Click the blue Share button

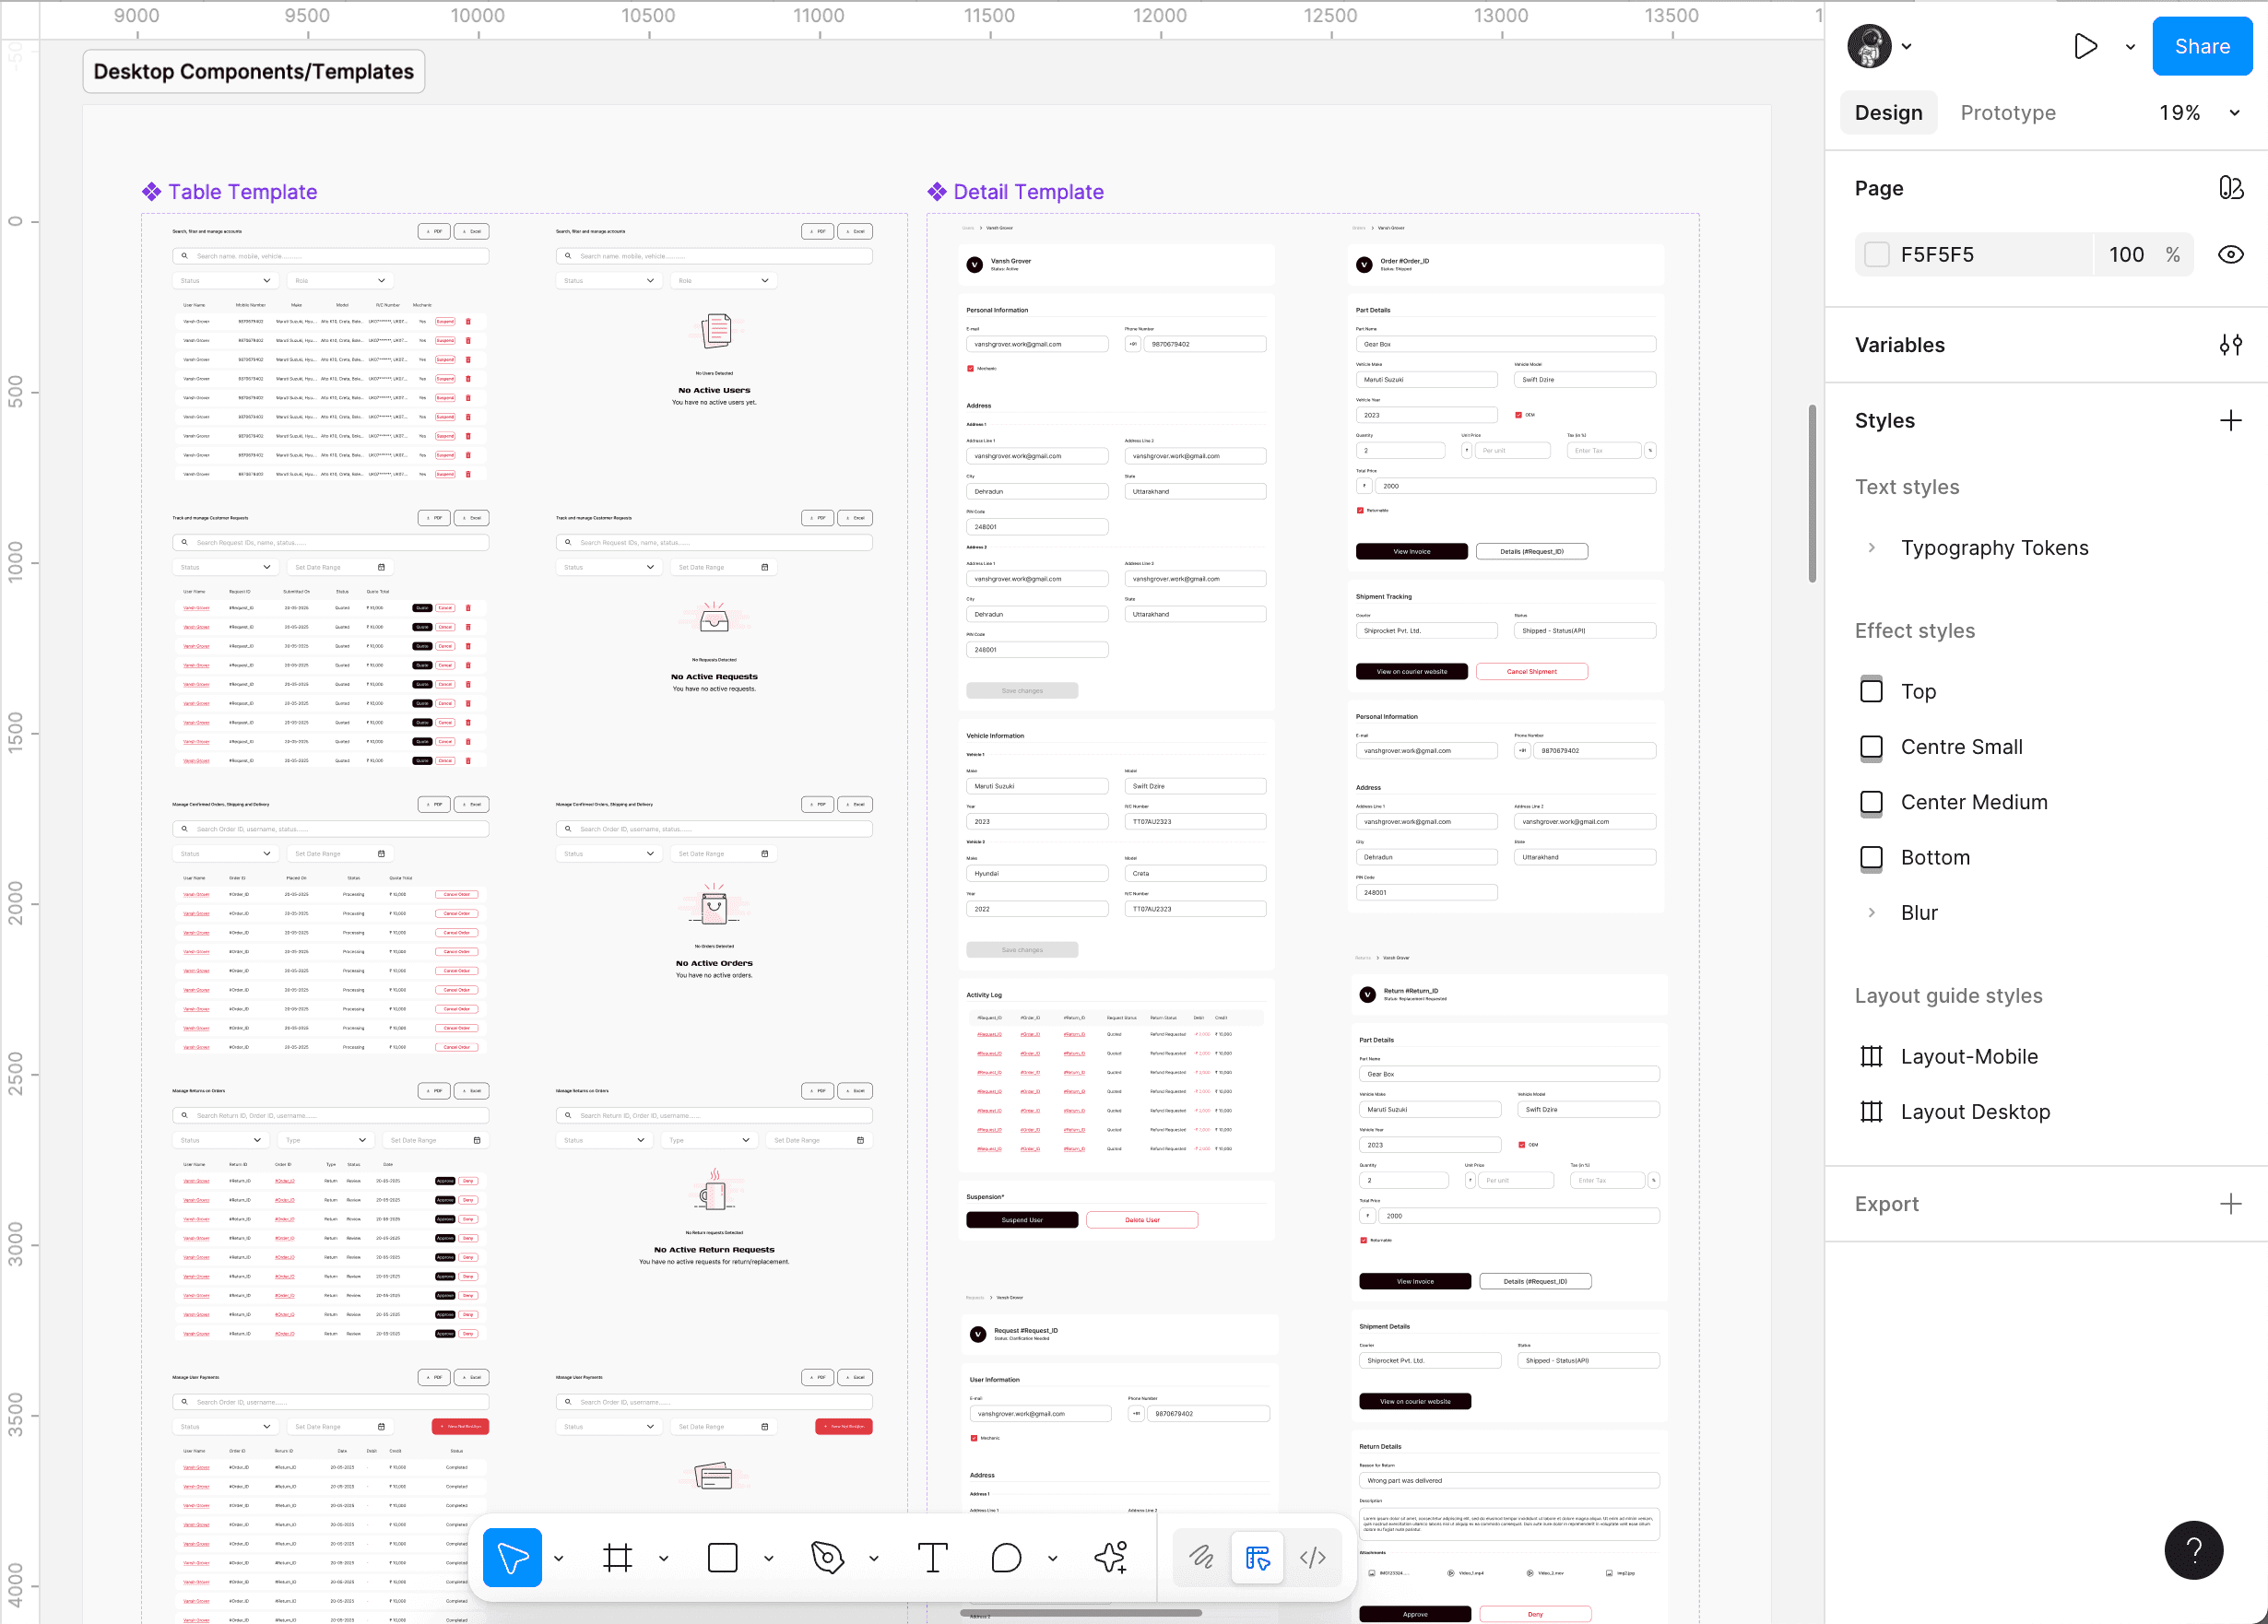[2201, 46]
